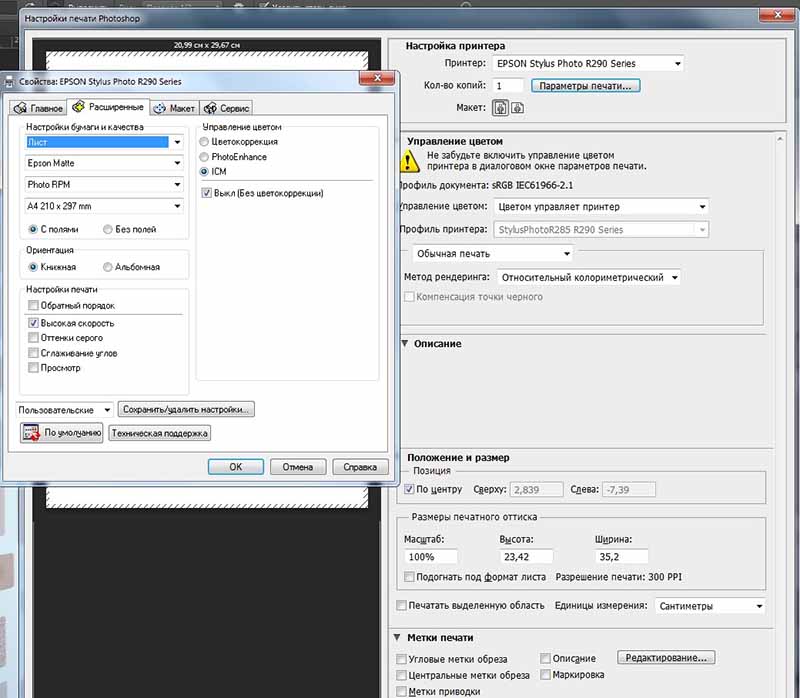Open the Цветом управляет принтер dropdown
Image resolution: width=800 pixels, height=698 pixels.
[x=602, y=207]
